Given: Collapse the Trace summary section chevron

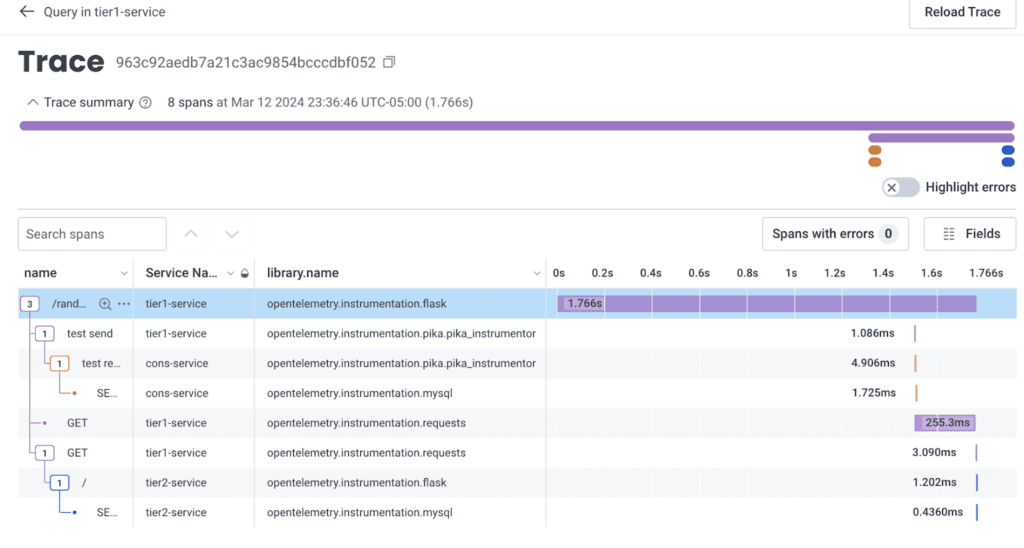Looking at the screenshot, I should [32, 103].
